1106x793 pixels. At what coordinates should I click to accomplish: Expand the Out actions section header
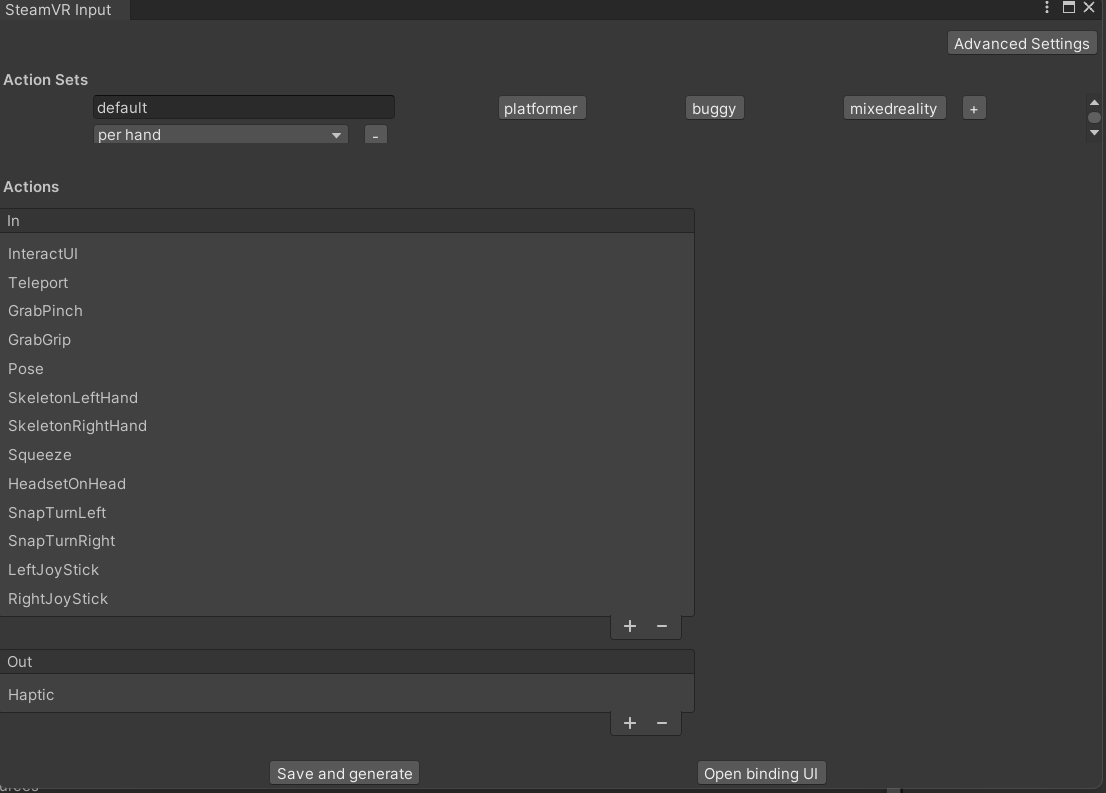point(347,661)
